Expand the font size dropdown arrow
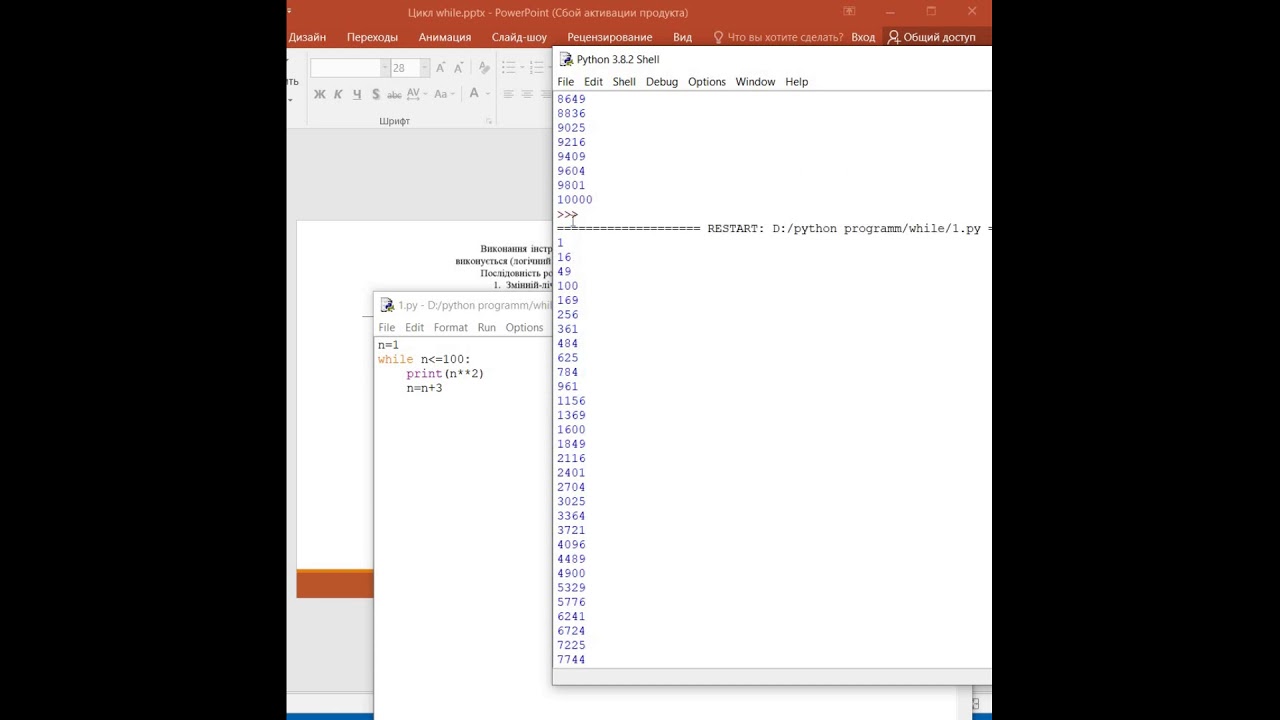 (x=424, y=68)
